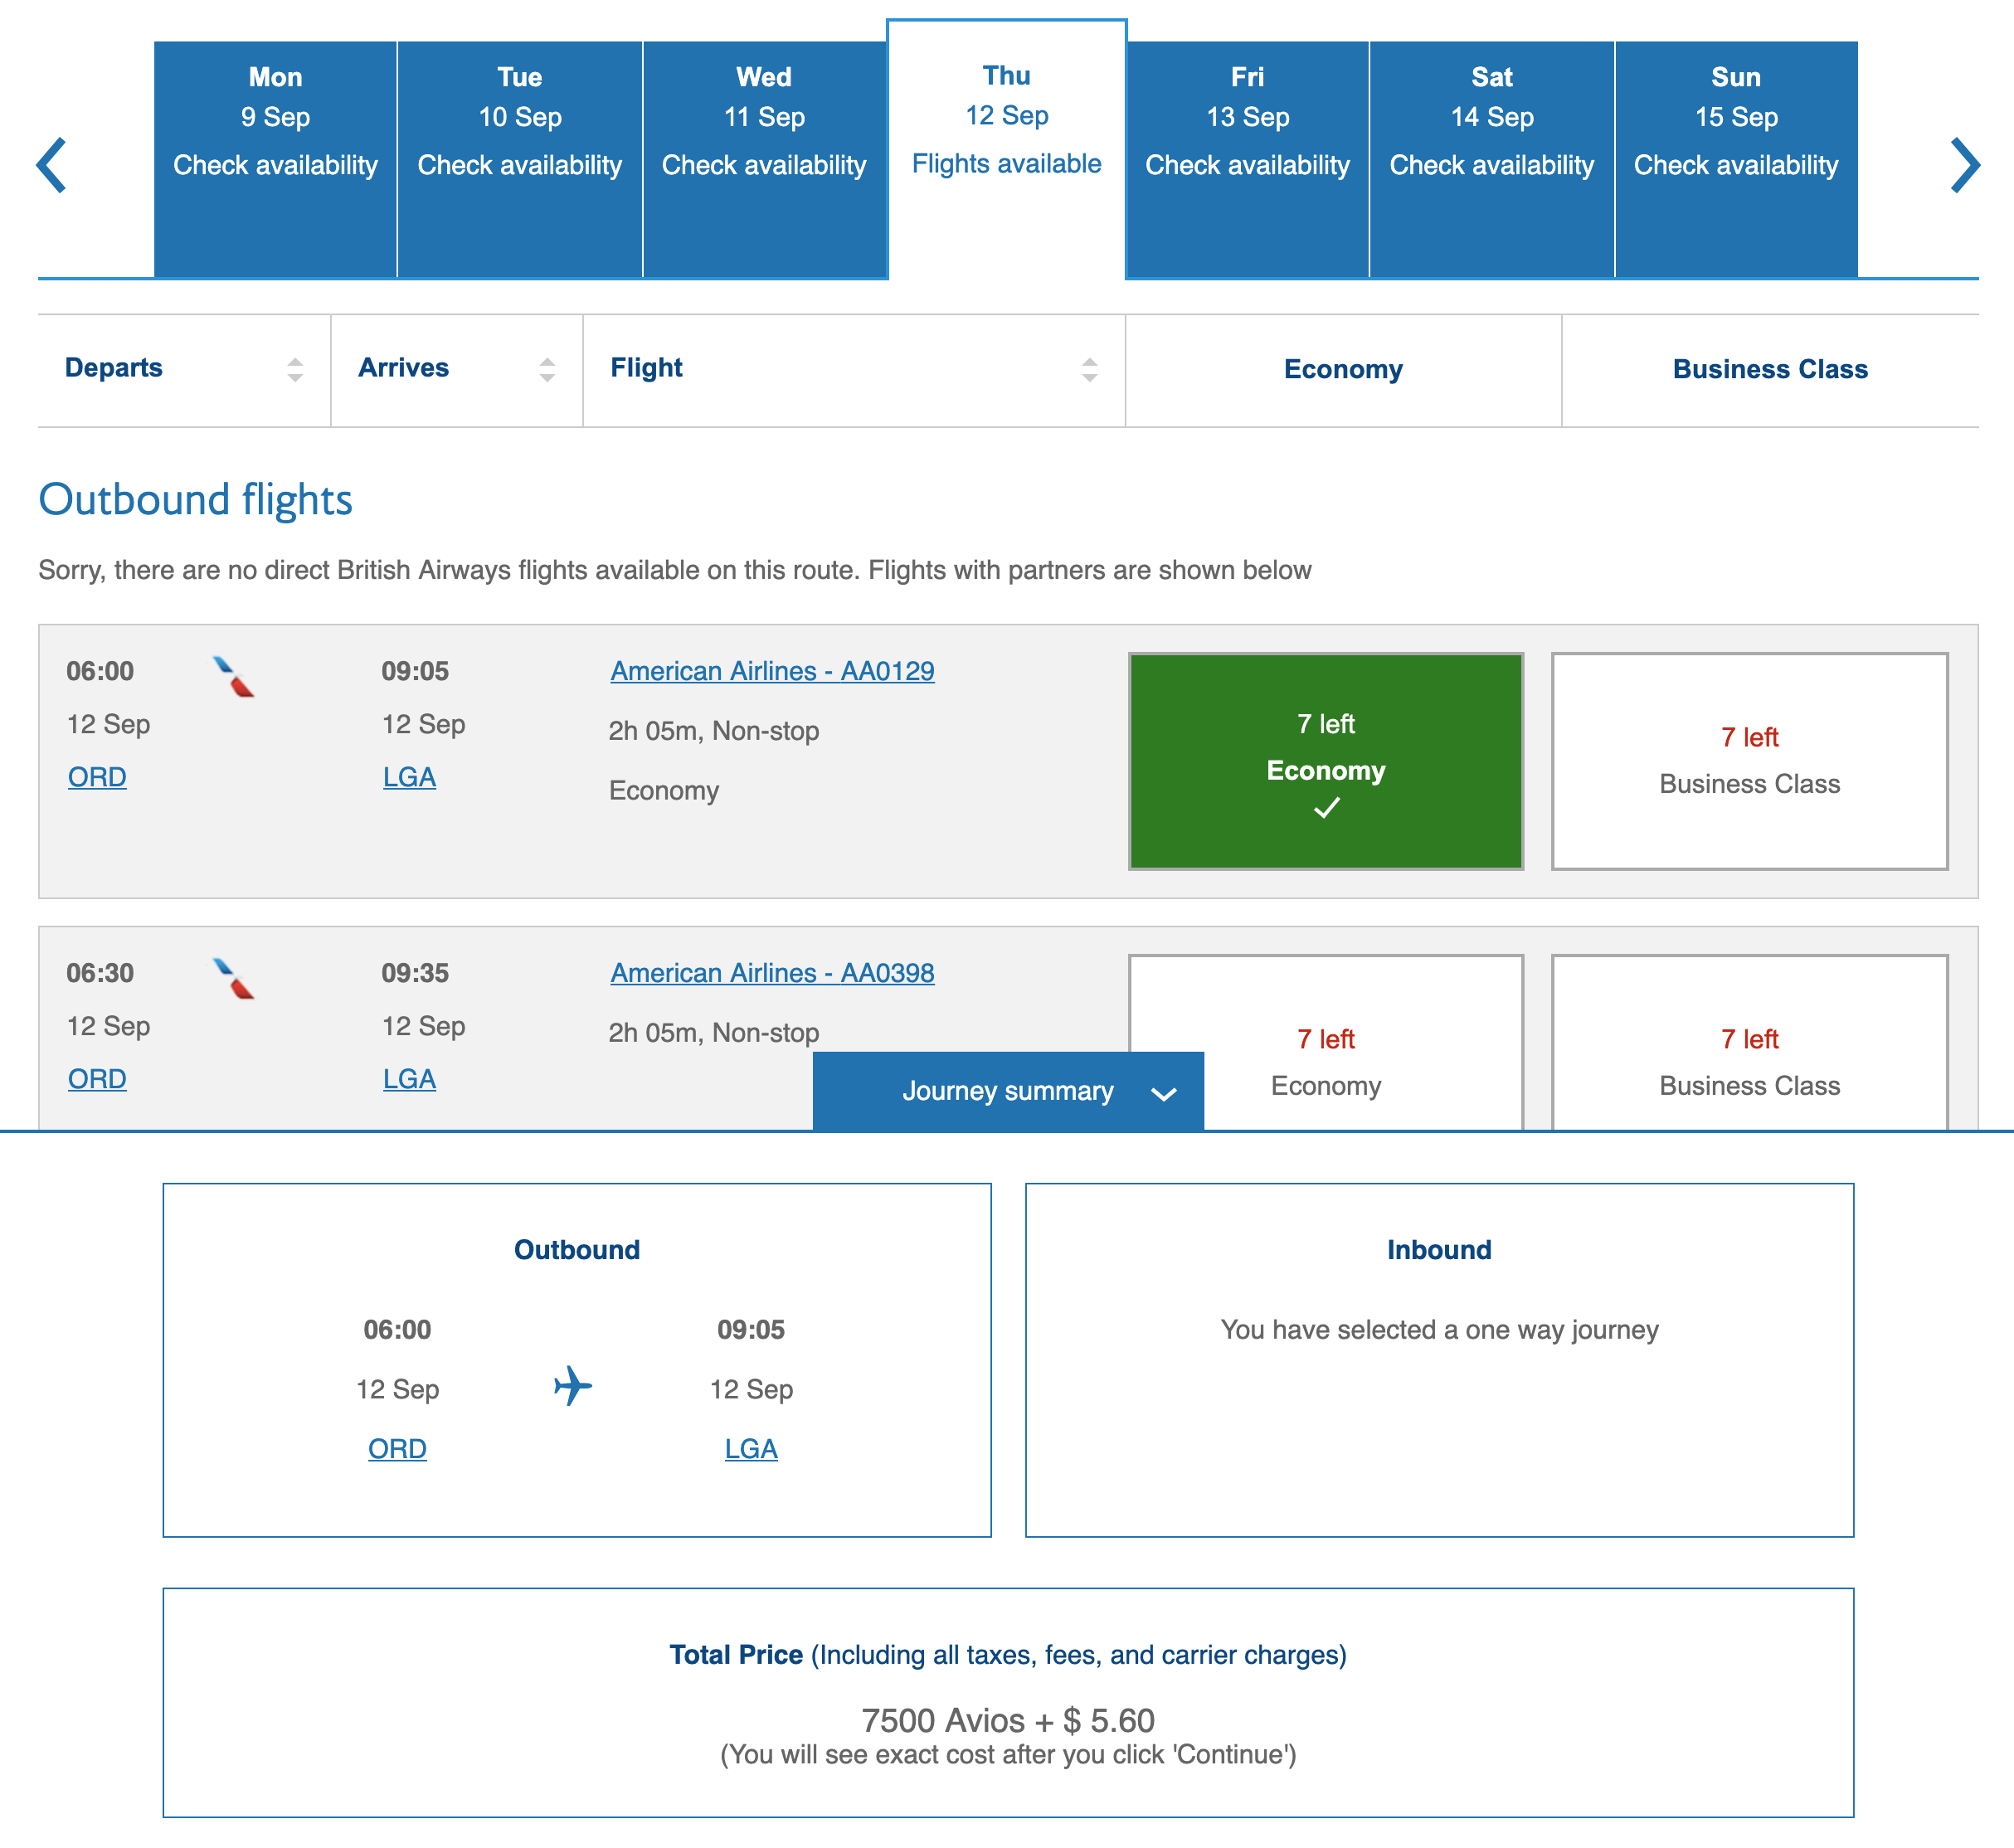The height and width of the screenshot is (1848, 2014).
Task: Select the Thu 12 Sep date tab
Action: coord(1006,149)
